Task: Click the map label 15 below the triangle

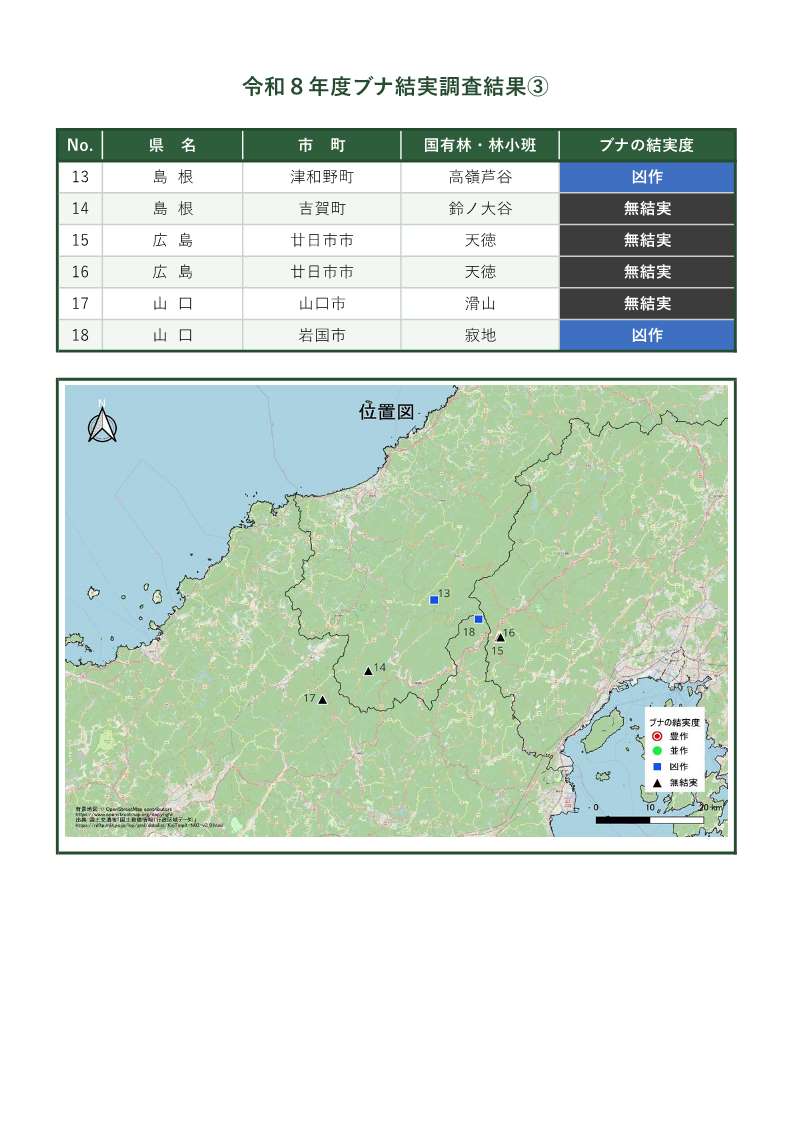Action: [x=498, y=651]
